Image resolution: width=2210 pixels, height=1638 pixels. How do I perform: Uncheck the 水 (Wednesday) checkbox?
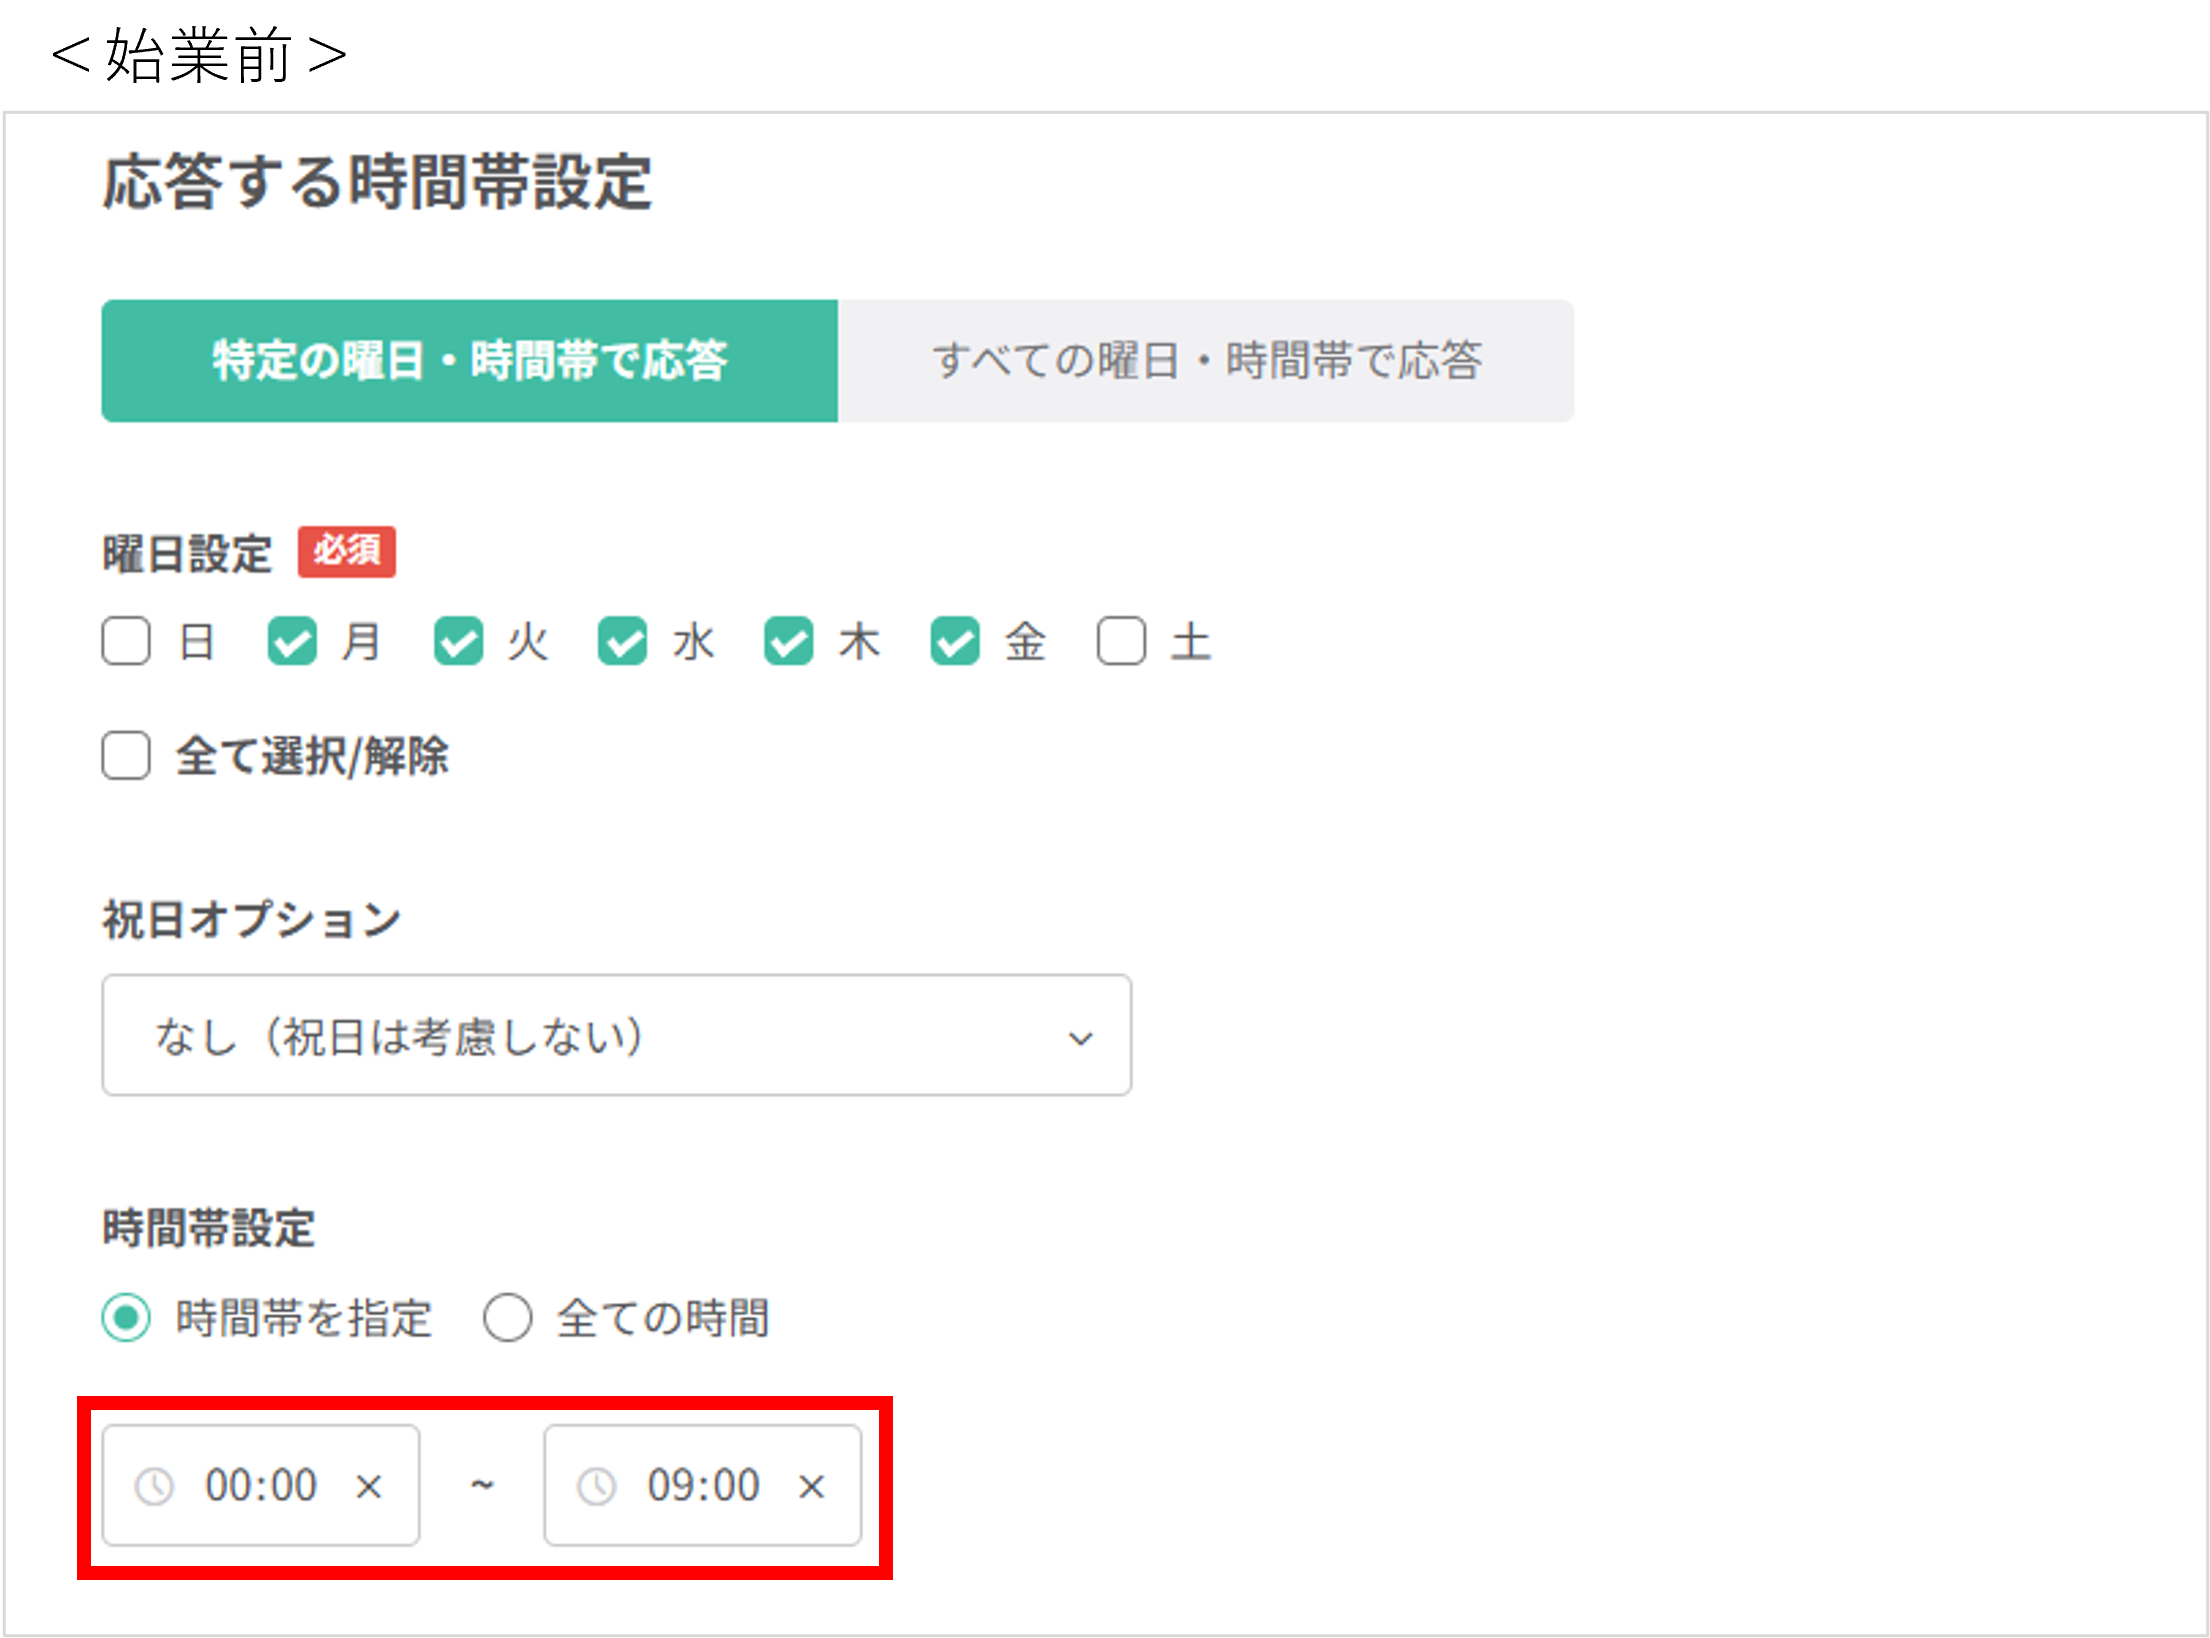click(623, 641)
